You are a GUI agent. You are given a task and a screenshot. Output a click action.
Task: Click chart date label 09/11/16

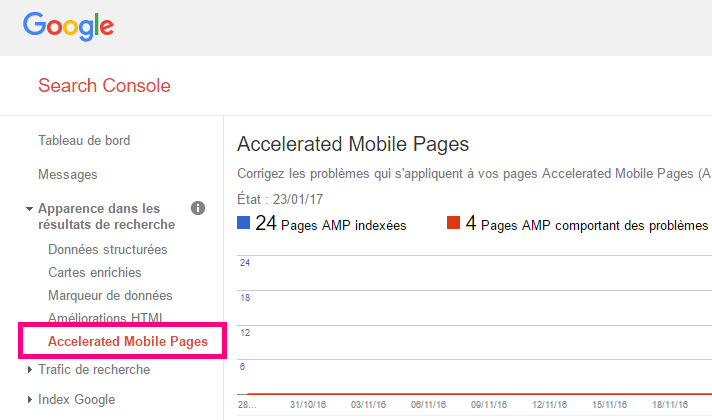[x=489, y=405]
